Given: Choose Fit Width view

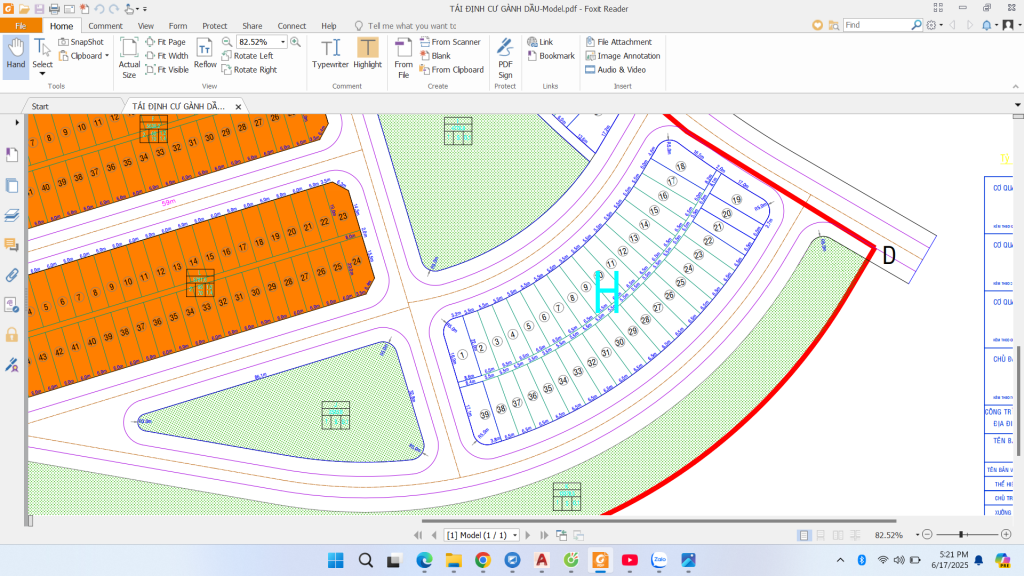Looking at the screenshot, I should point(167,56).
